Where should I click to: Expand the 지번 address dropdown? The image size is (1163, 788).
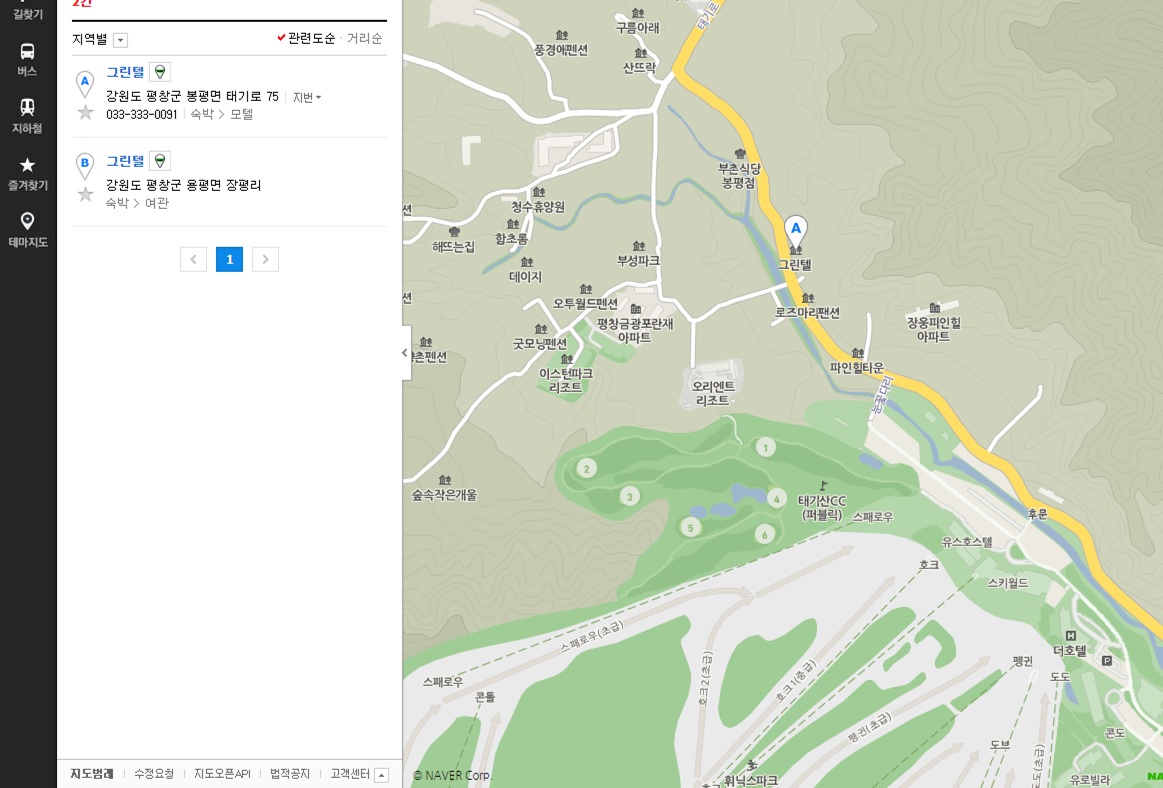tap(307, 97)
